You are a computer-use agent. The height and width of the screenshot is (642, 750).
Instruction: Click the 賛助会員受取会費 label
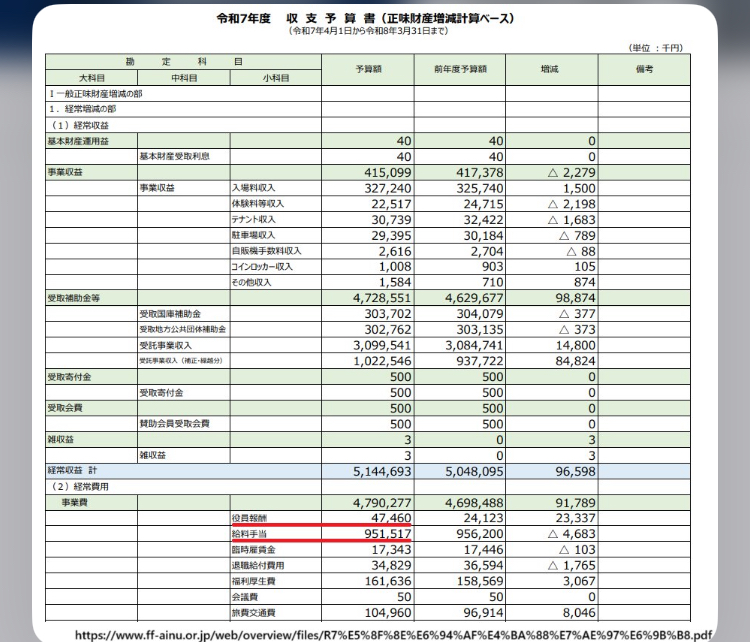[175, 424]
